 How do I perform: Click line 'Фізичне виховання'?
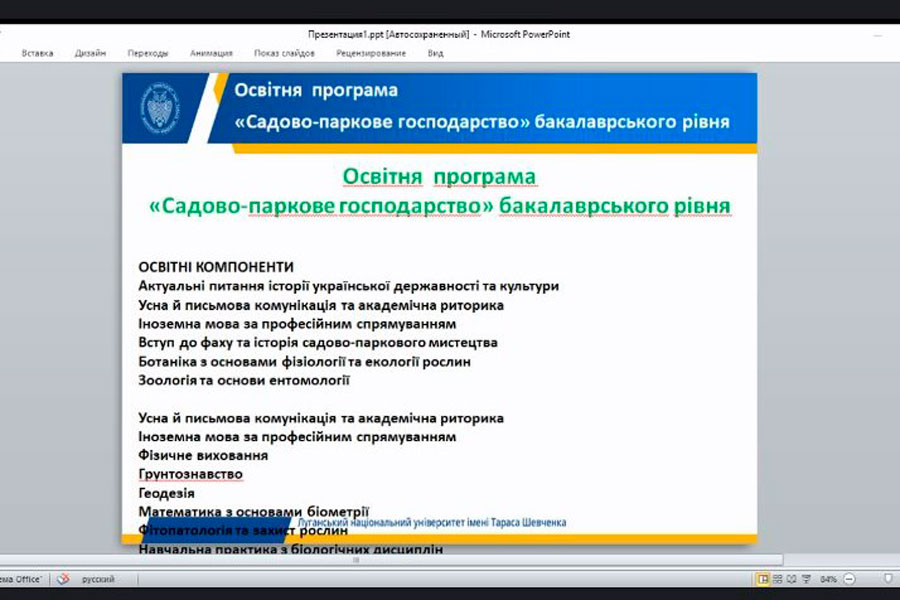[203, 455]
